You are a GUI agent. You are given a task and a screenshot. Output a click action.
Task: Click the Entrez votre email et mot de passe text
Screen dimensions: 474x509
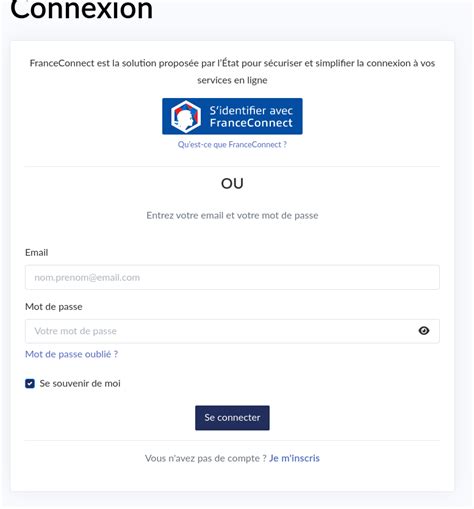pyautogui.click(x=232, y=215)
